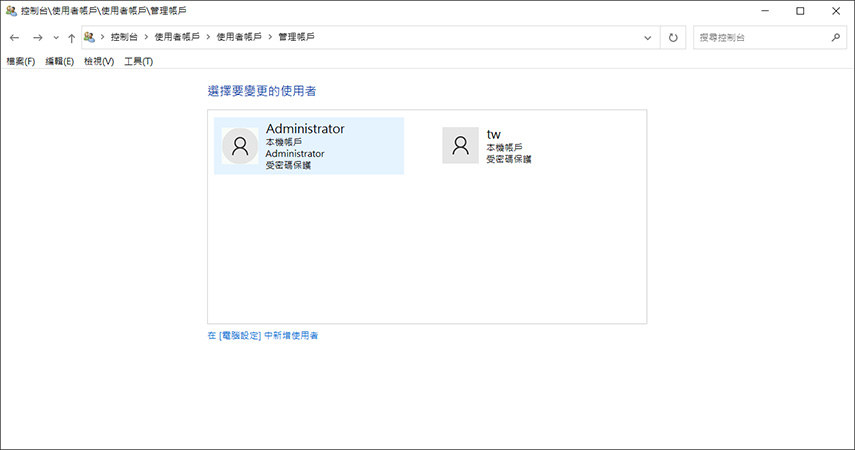Select the tw account avatar
The width and height of the screenshot is (855, 450).
[460, 146]
